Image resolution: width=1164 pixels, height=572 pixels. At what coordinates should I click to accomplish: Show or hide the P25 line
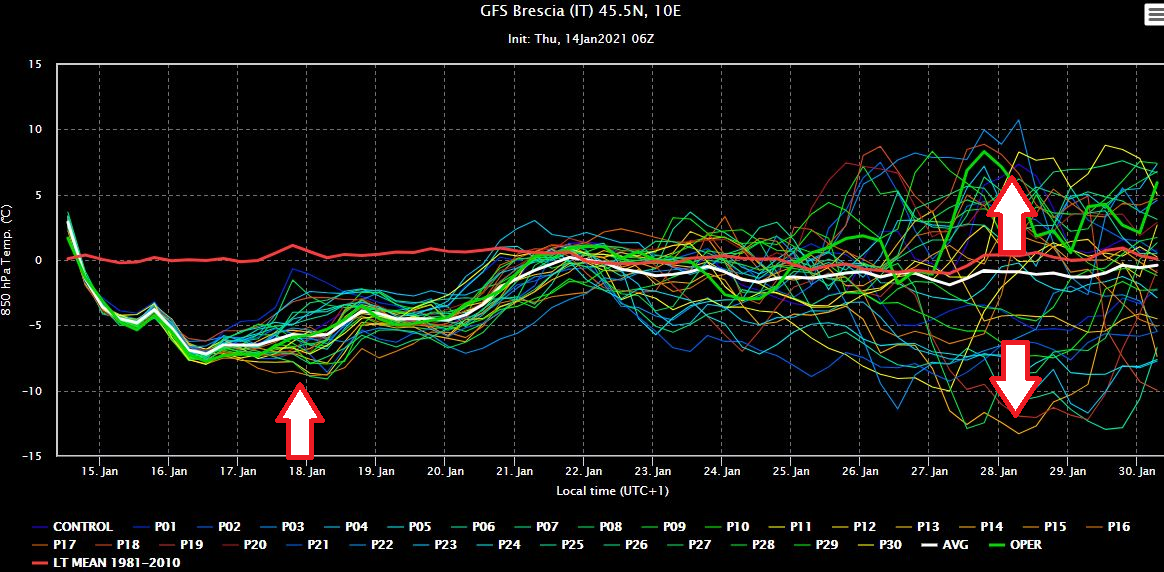pos(562,545)
